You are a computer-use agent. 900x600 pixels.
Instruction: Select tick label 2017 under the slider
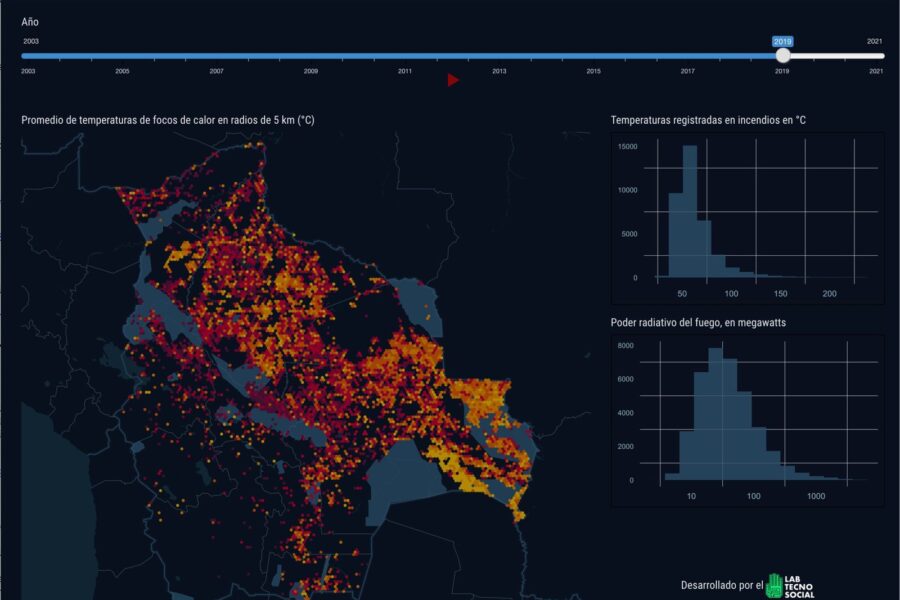pos(688,71)
